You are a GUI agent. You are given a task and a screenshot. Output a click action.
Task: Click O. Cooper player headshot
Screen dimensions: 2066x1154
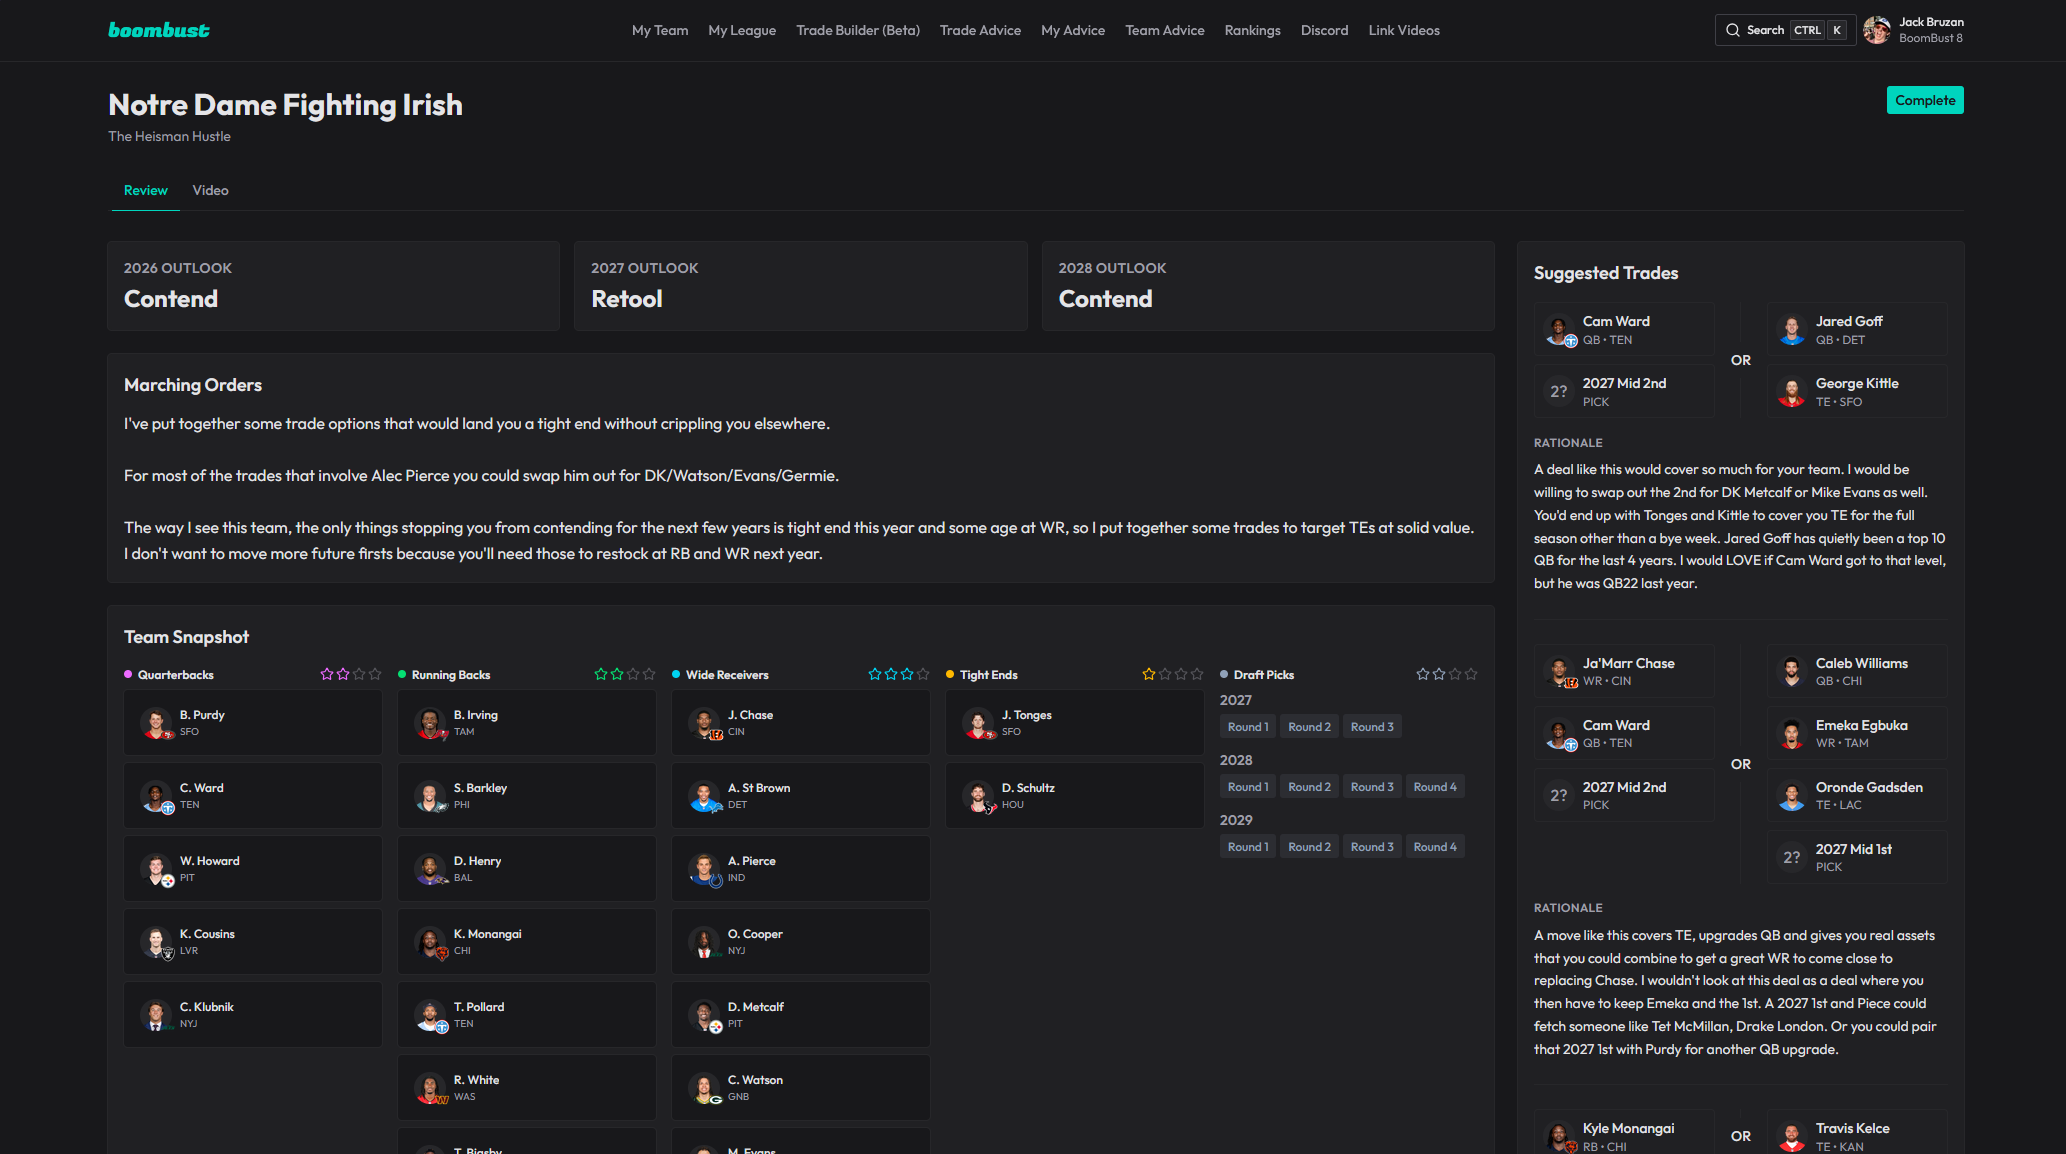(704, 942)
